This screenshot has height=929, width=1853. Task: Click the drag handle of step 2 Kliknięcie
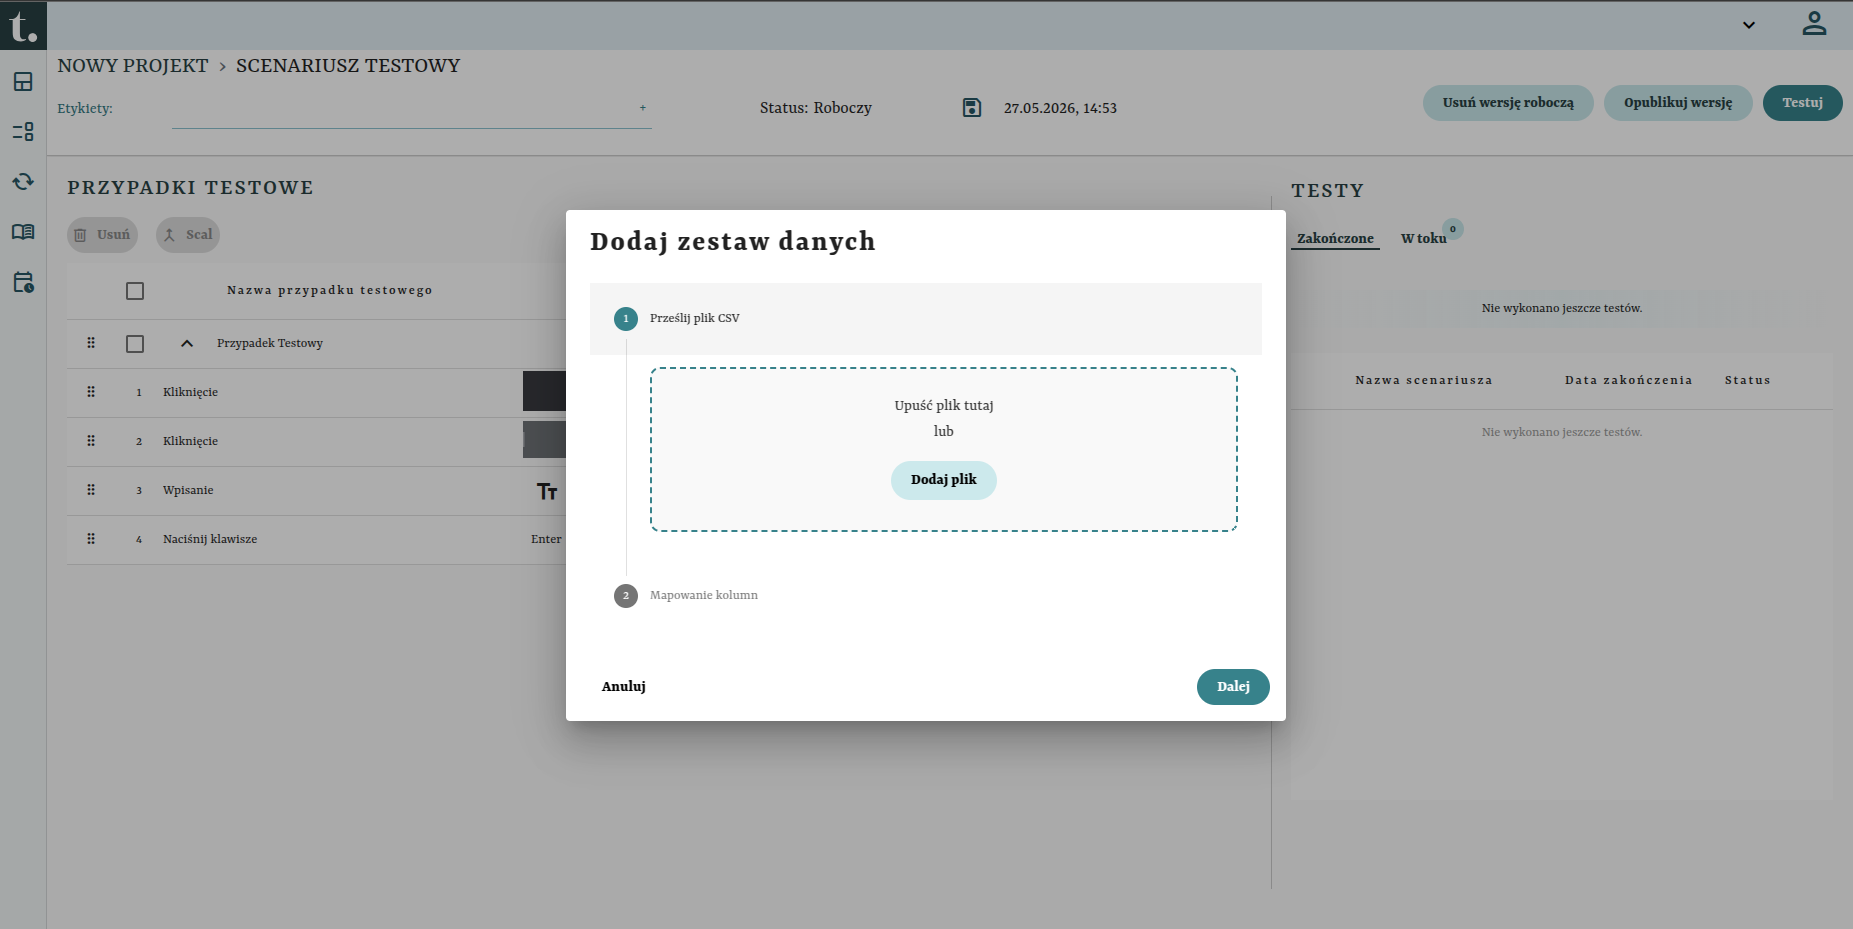click(91, 441)
